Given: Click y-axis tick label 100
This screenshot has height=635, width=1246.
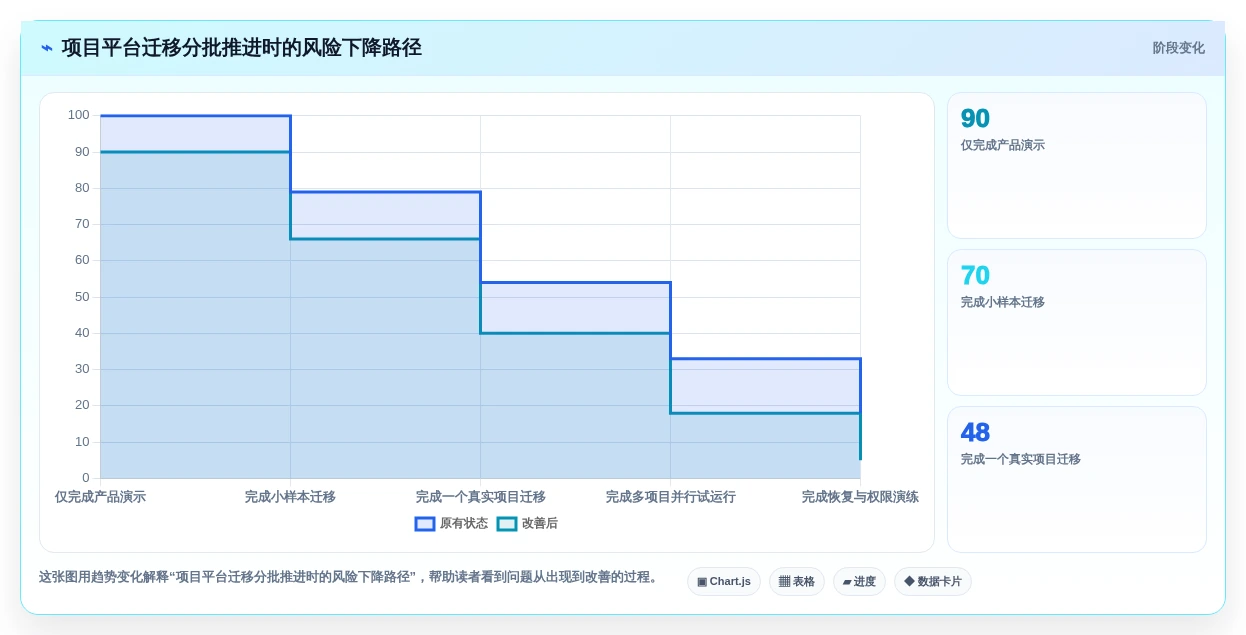Looking at the screenshot, I should pos(78,115).
